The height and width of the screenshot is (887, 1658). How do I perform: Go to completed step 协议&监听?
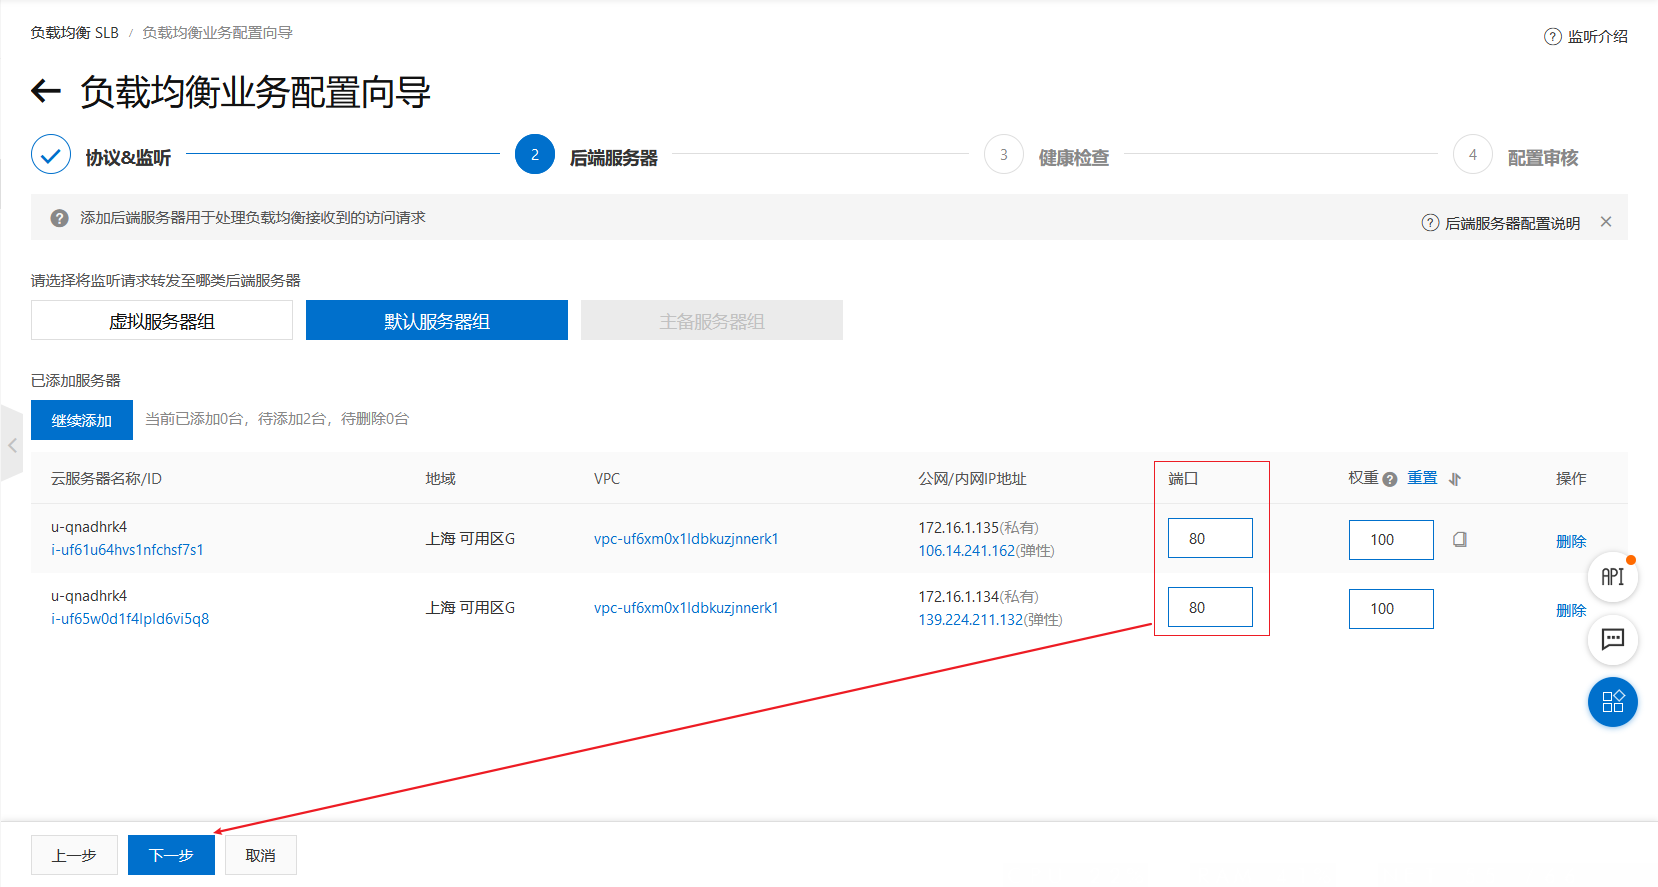point(101,156)
